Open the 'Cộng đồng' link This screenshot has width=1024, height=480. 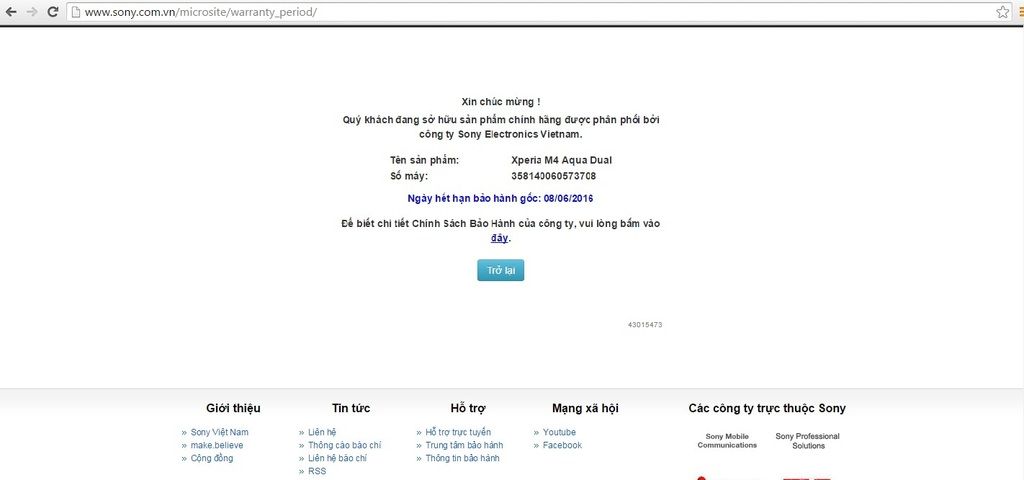(x=211, y=458)
